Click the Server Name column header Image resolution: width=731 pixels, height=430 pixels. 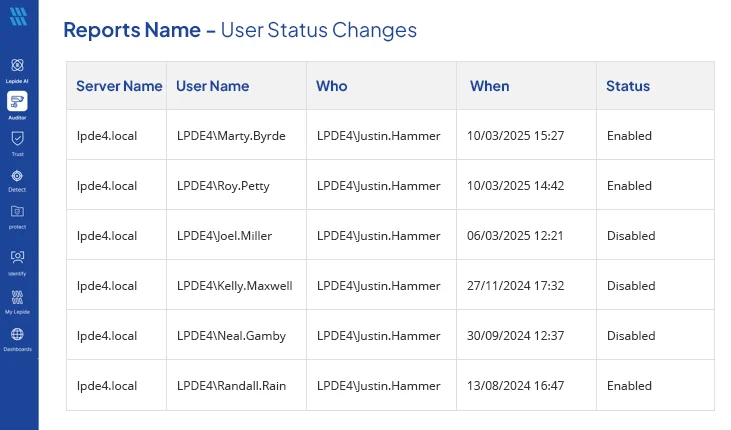click(x=119, y=86)
